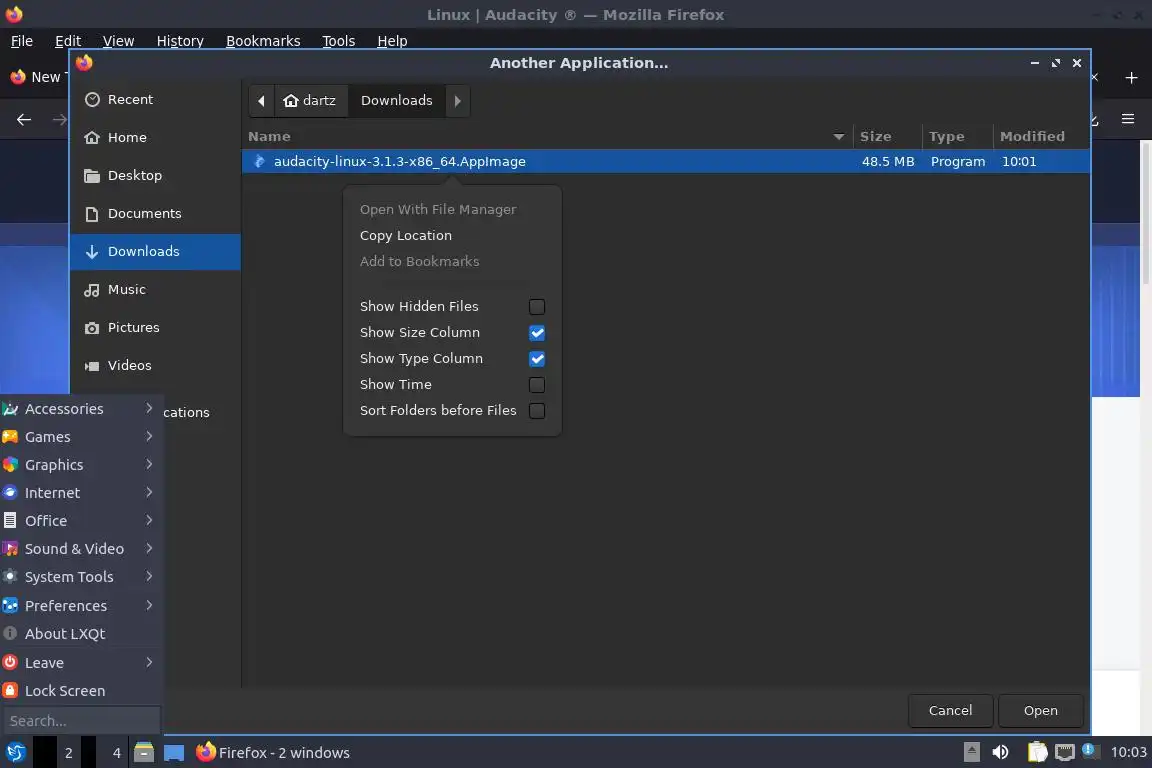Image resolution: width=1152 pixels, height=768 pixels.
Task: Enable the Show Hidden Files checkbox
Action: coord(537,306)
